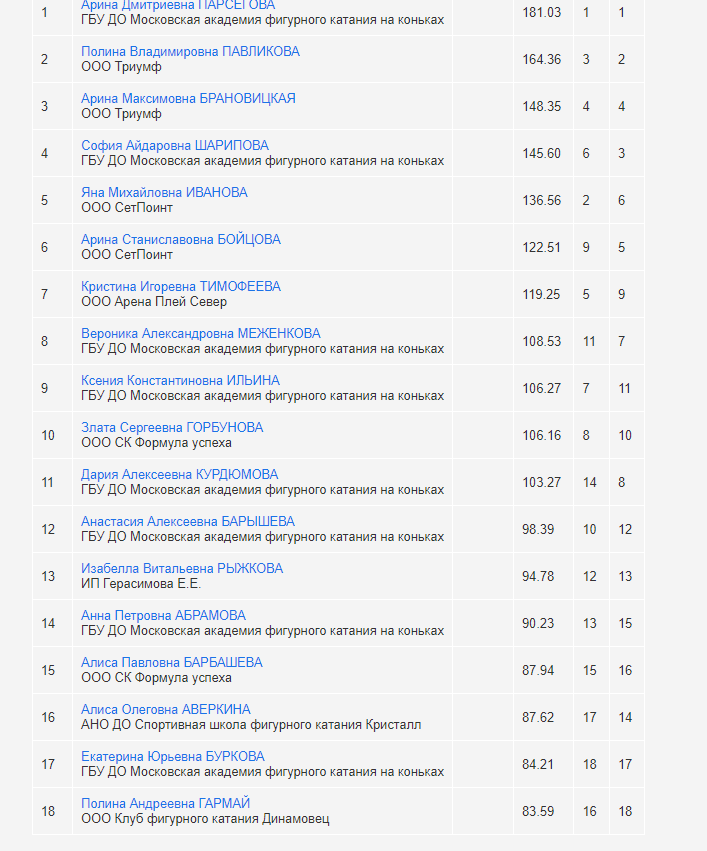Image resolution: width=707 pixels, height=851 pixels.
Task: Open Алиса Павловна БАРБАШЕВА link
Action: click(171, 663)
